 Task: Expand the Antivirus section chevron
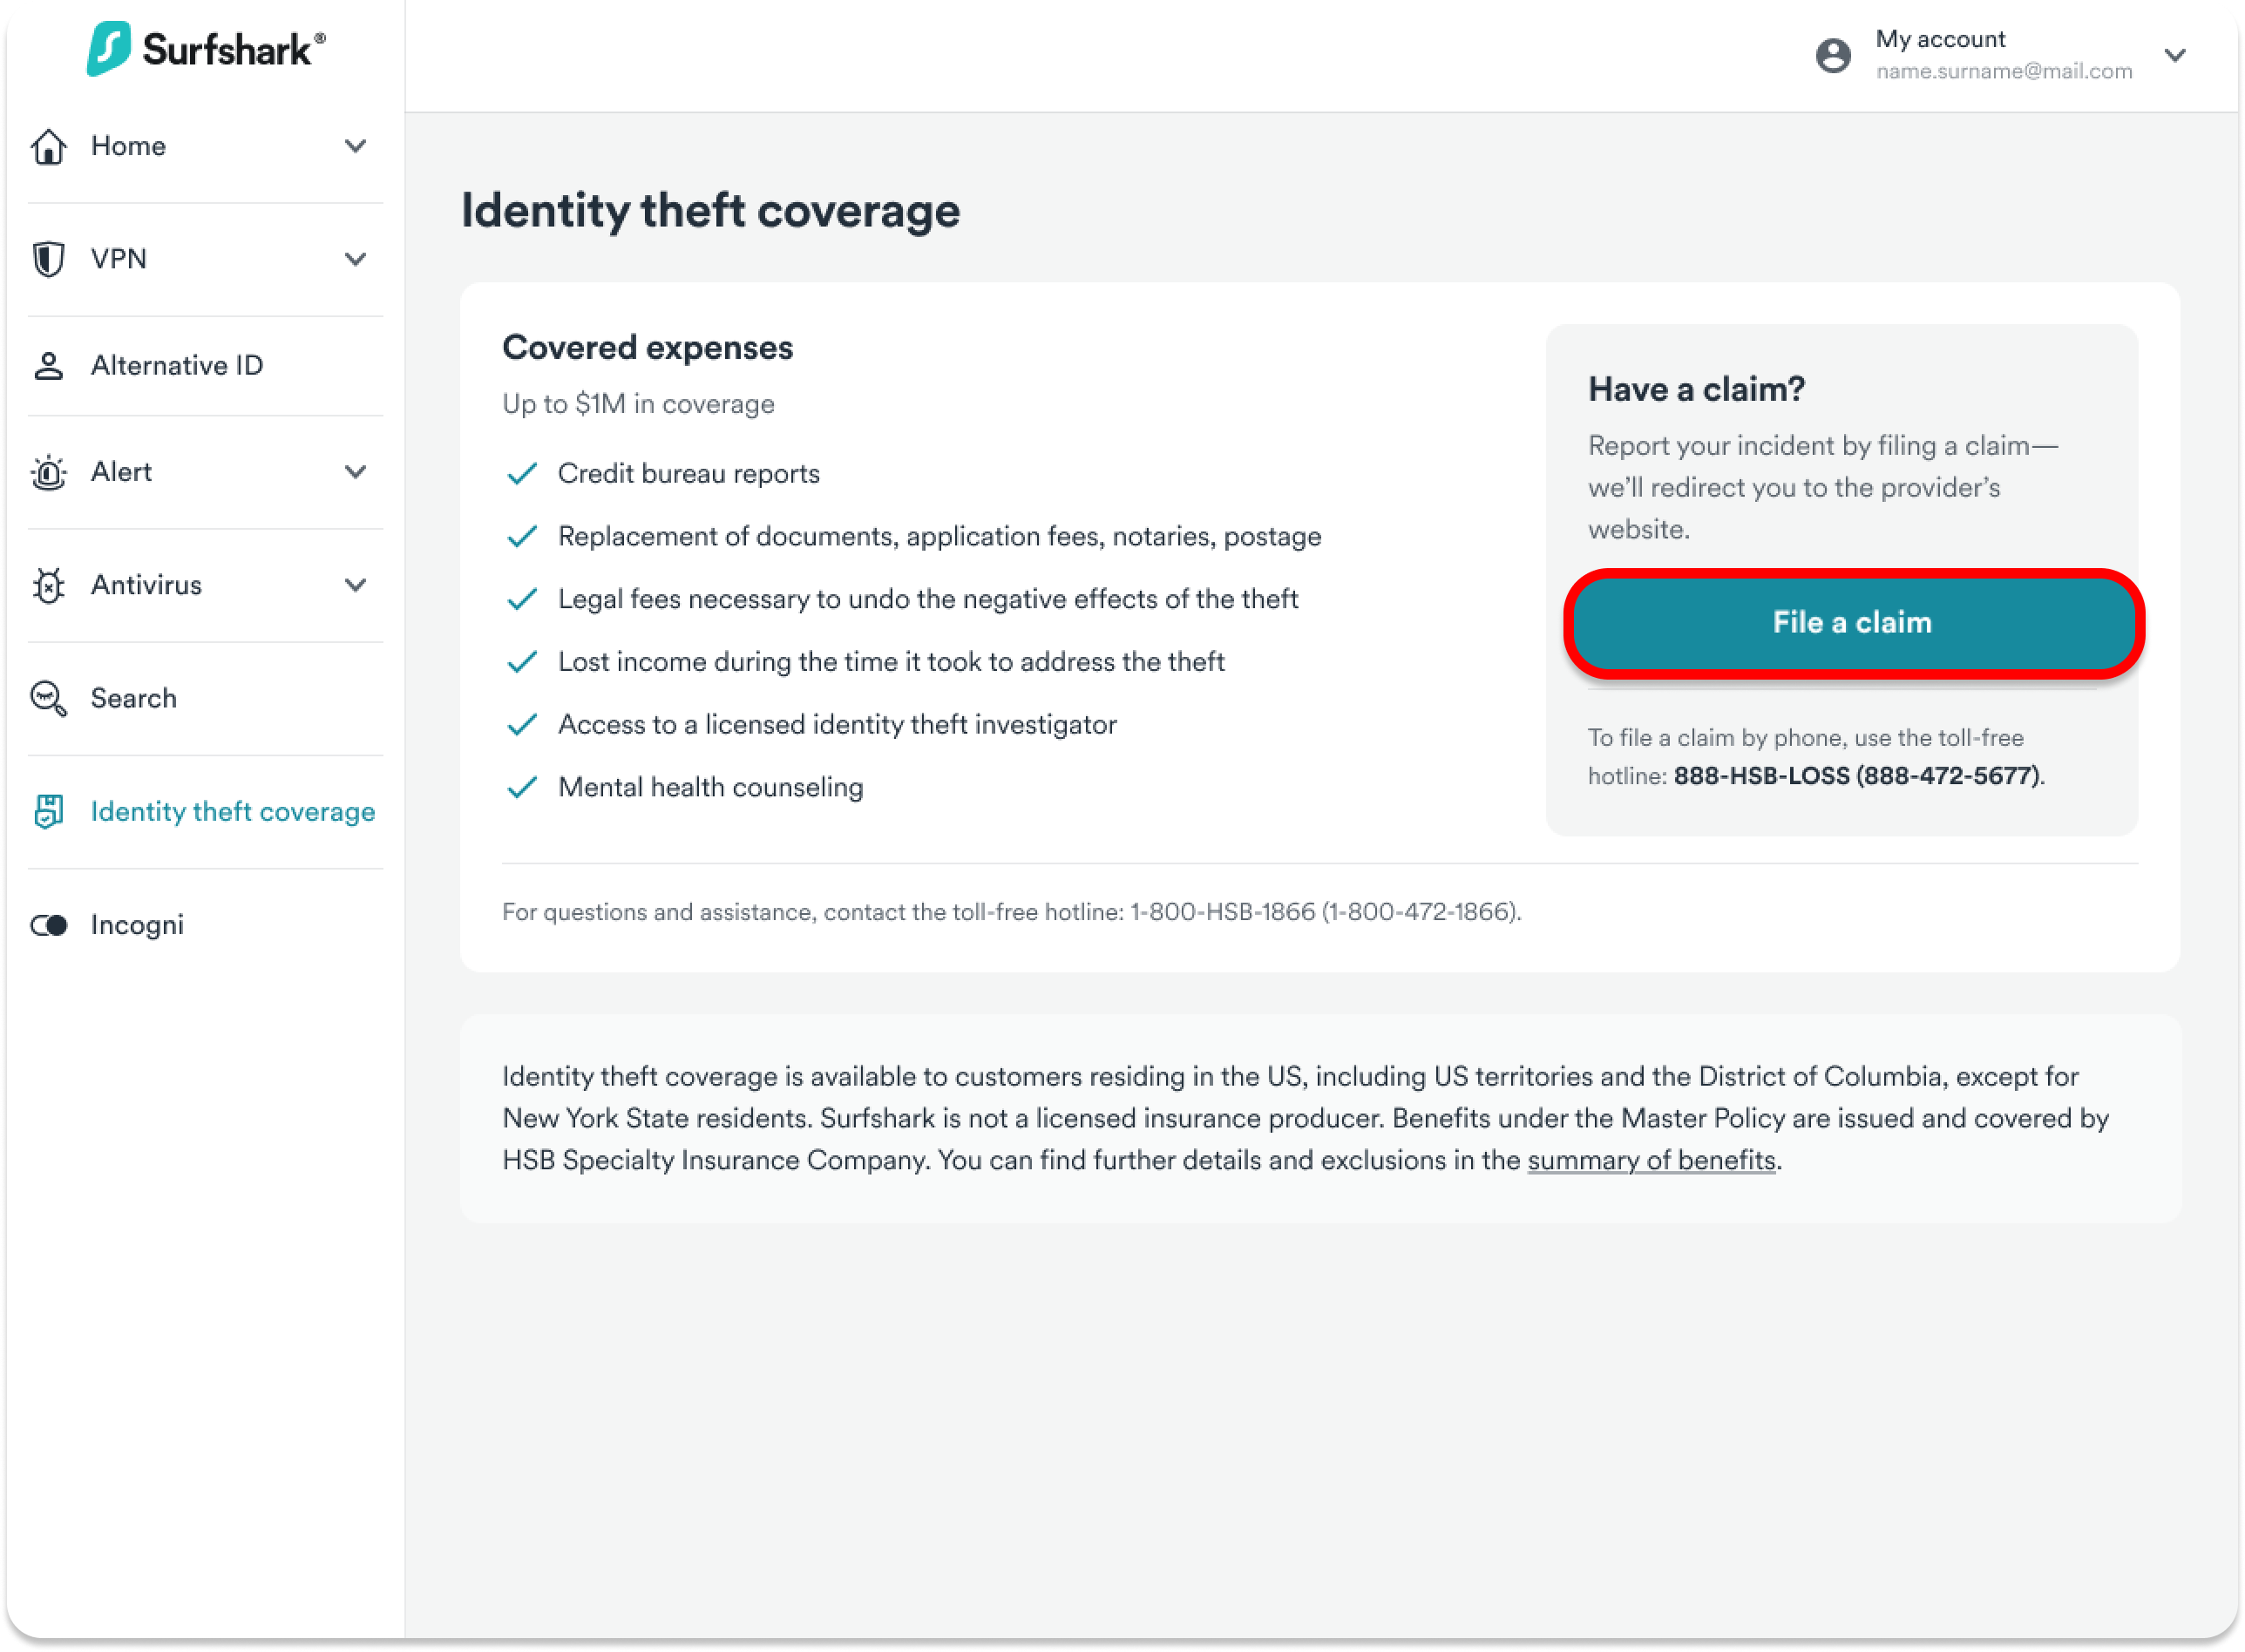pos(355,585)
